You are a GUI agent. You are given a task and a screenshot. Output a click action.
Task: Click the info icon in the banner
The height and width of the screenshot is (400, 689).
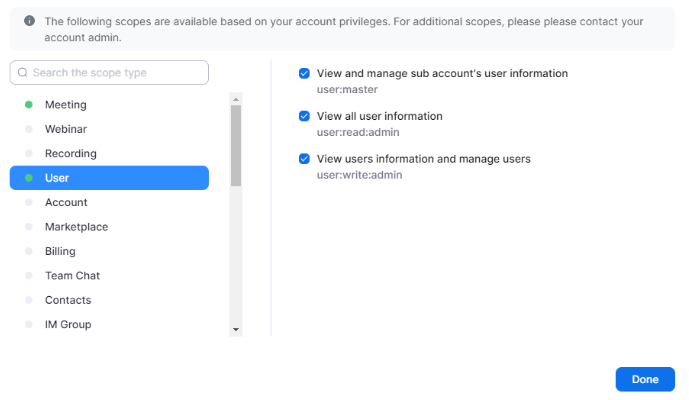point(29,21)
